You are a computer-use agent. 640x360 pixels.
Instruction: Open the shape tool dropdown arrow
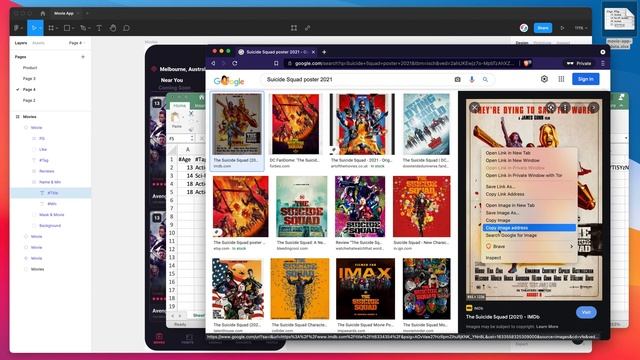[x=73, y=28]
